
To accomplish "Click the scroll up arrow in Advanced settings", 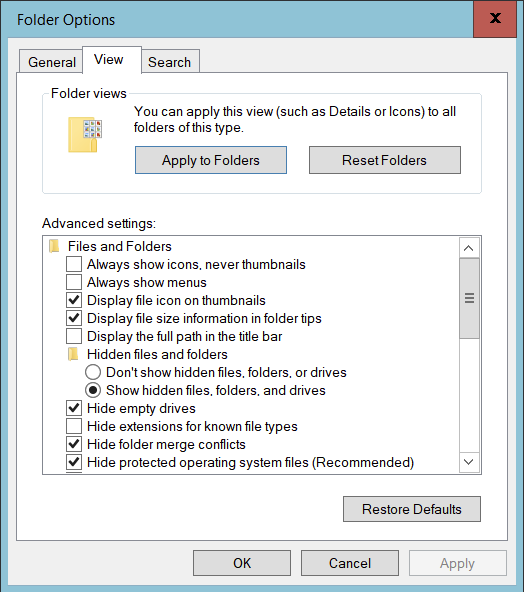I will click(x=469, y=248).
